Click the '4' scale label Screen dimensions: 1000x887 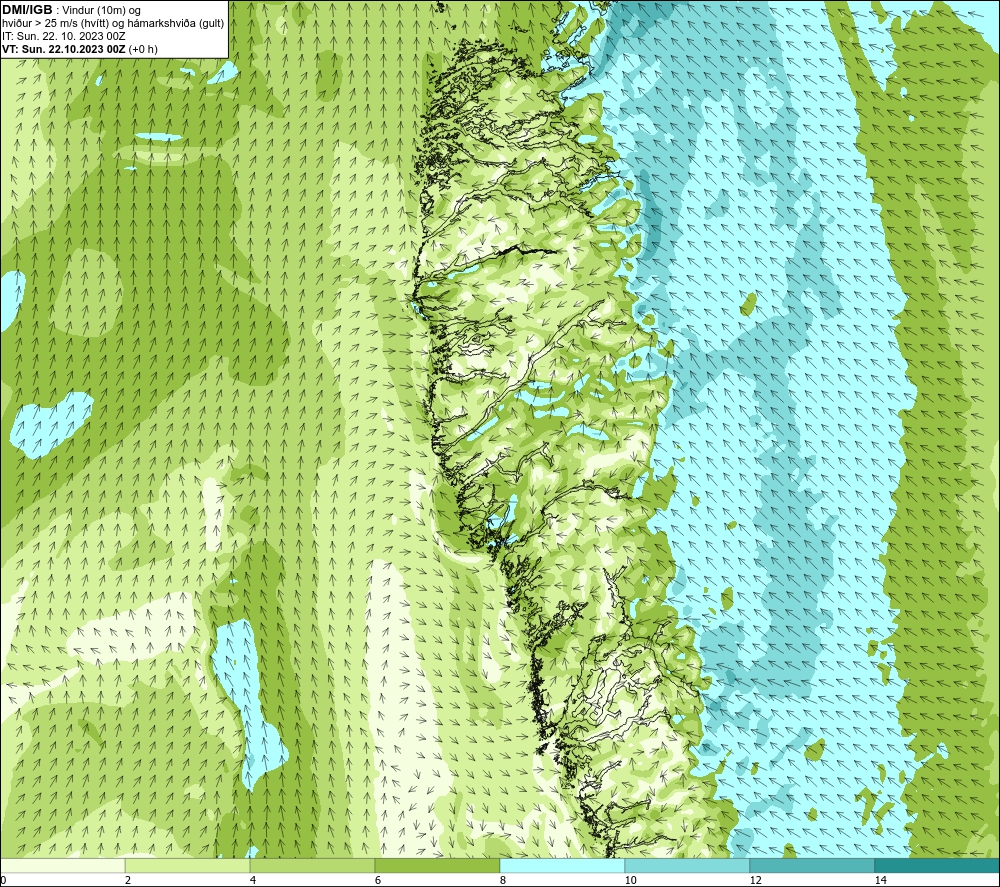(x=253, y=880)
